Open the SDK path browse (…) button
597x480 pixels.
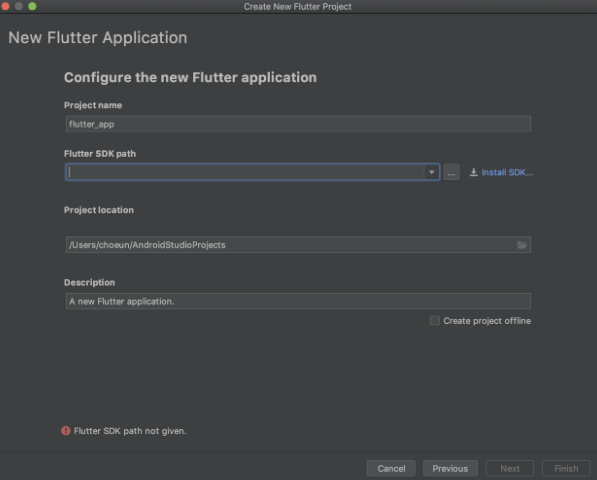(x=451, y=172)
